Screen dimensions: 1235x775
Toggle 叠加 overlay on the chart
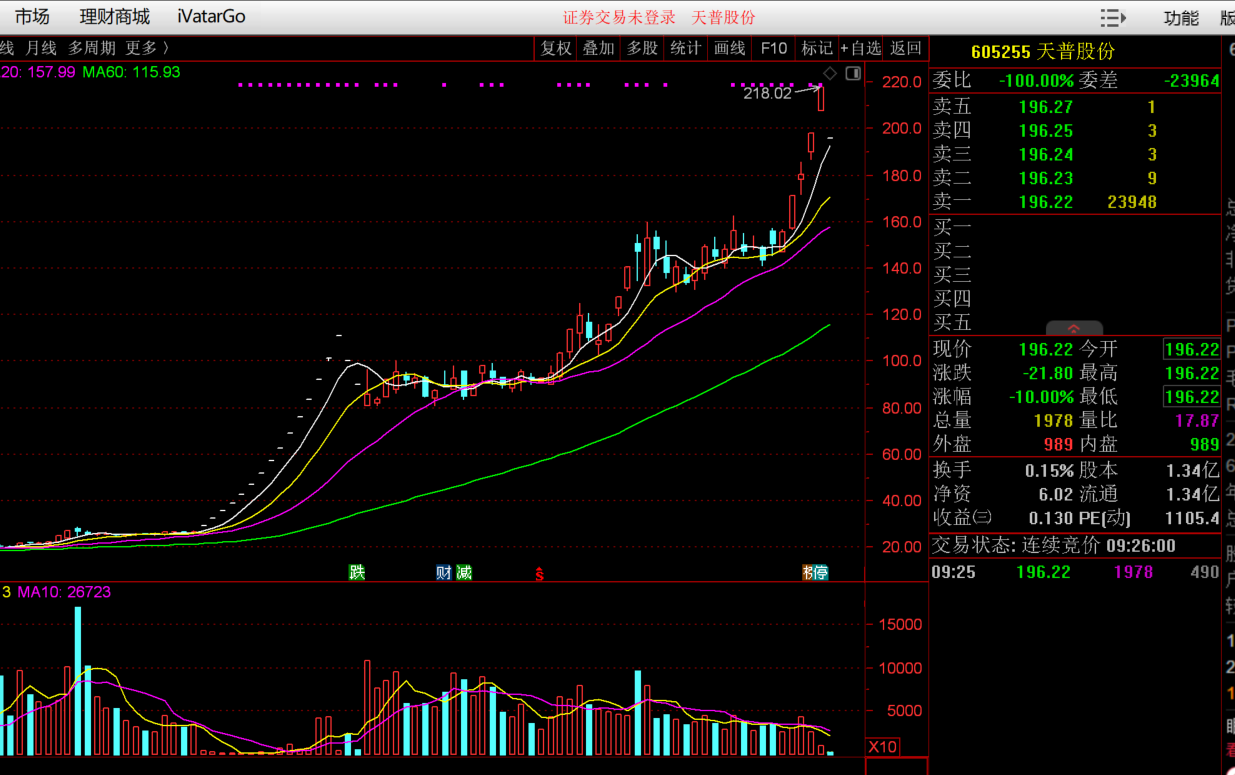coord(599,48)
